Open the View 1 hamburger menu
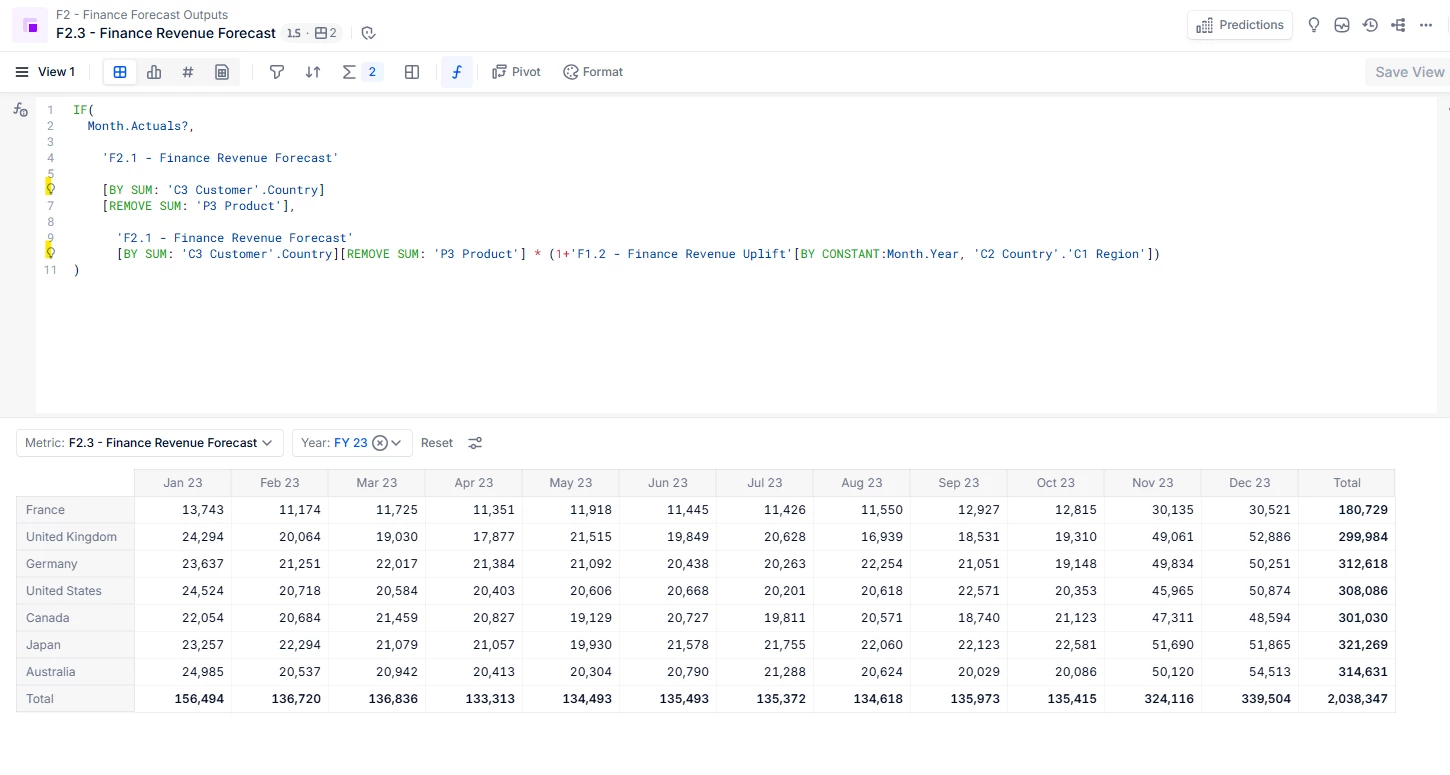 (22, 72)
